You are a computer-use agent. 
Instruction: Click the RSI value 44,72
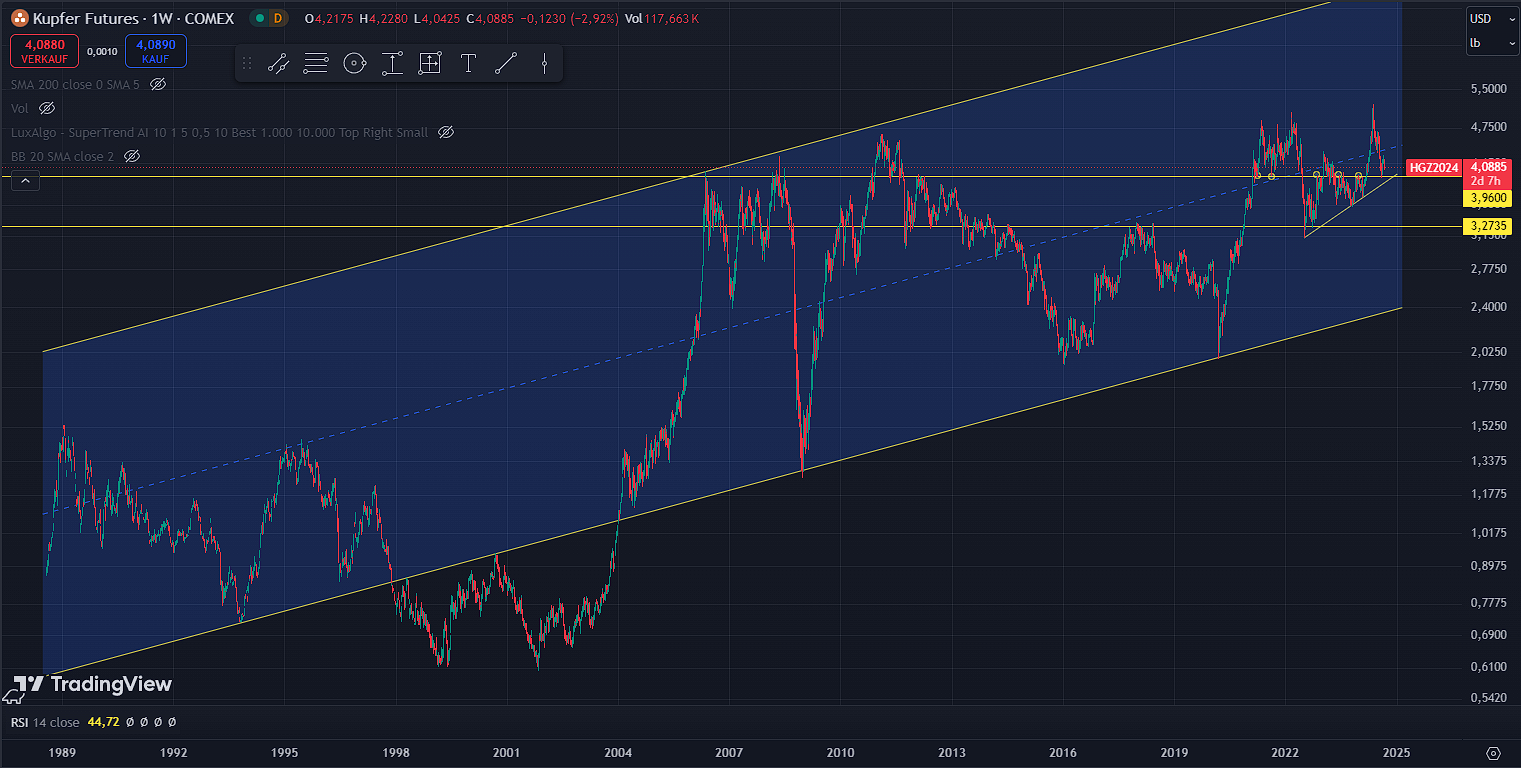pos(103,721)
